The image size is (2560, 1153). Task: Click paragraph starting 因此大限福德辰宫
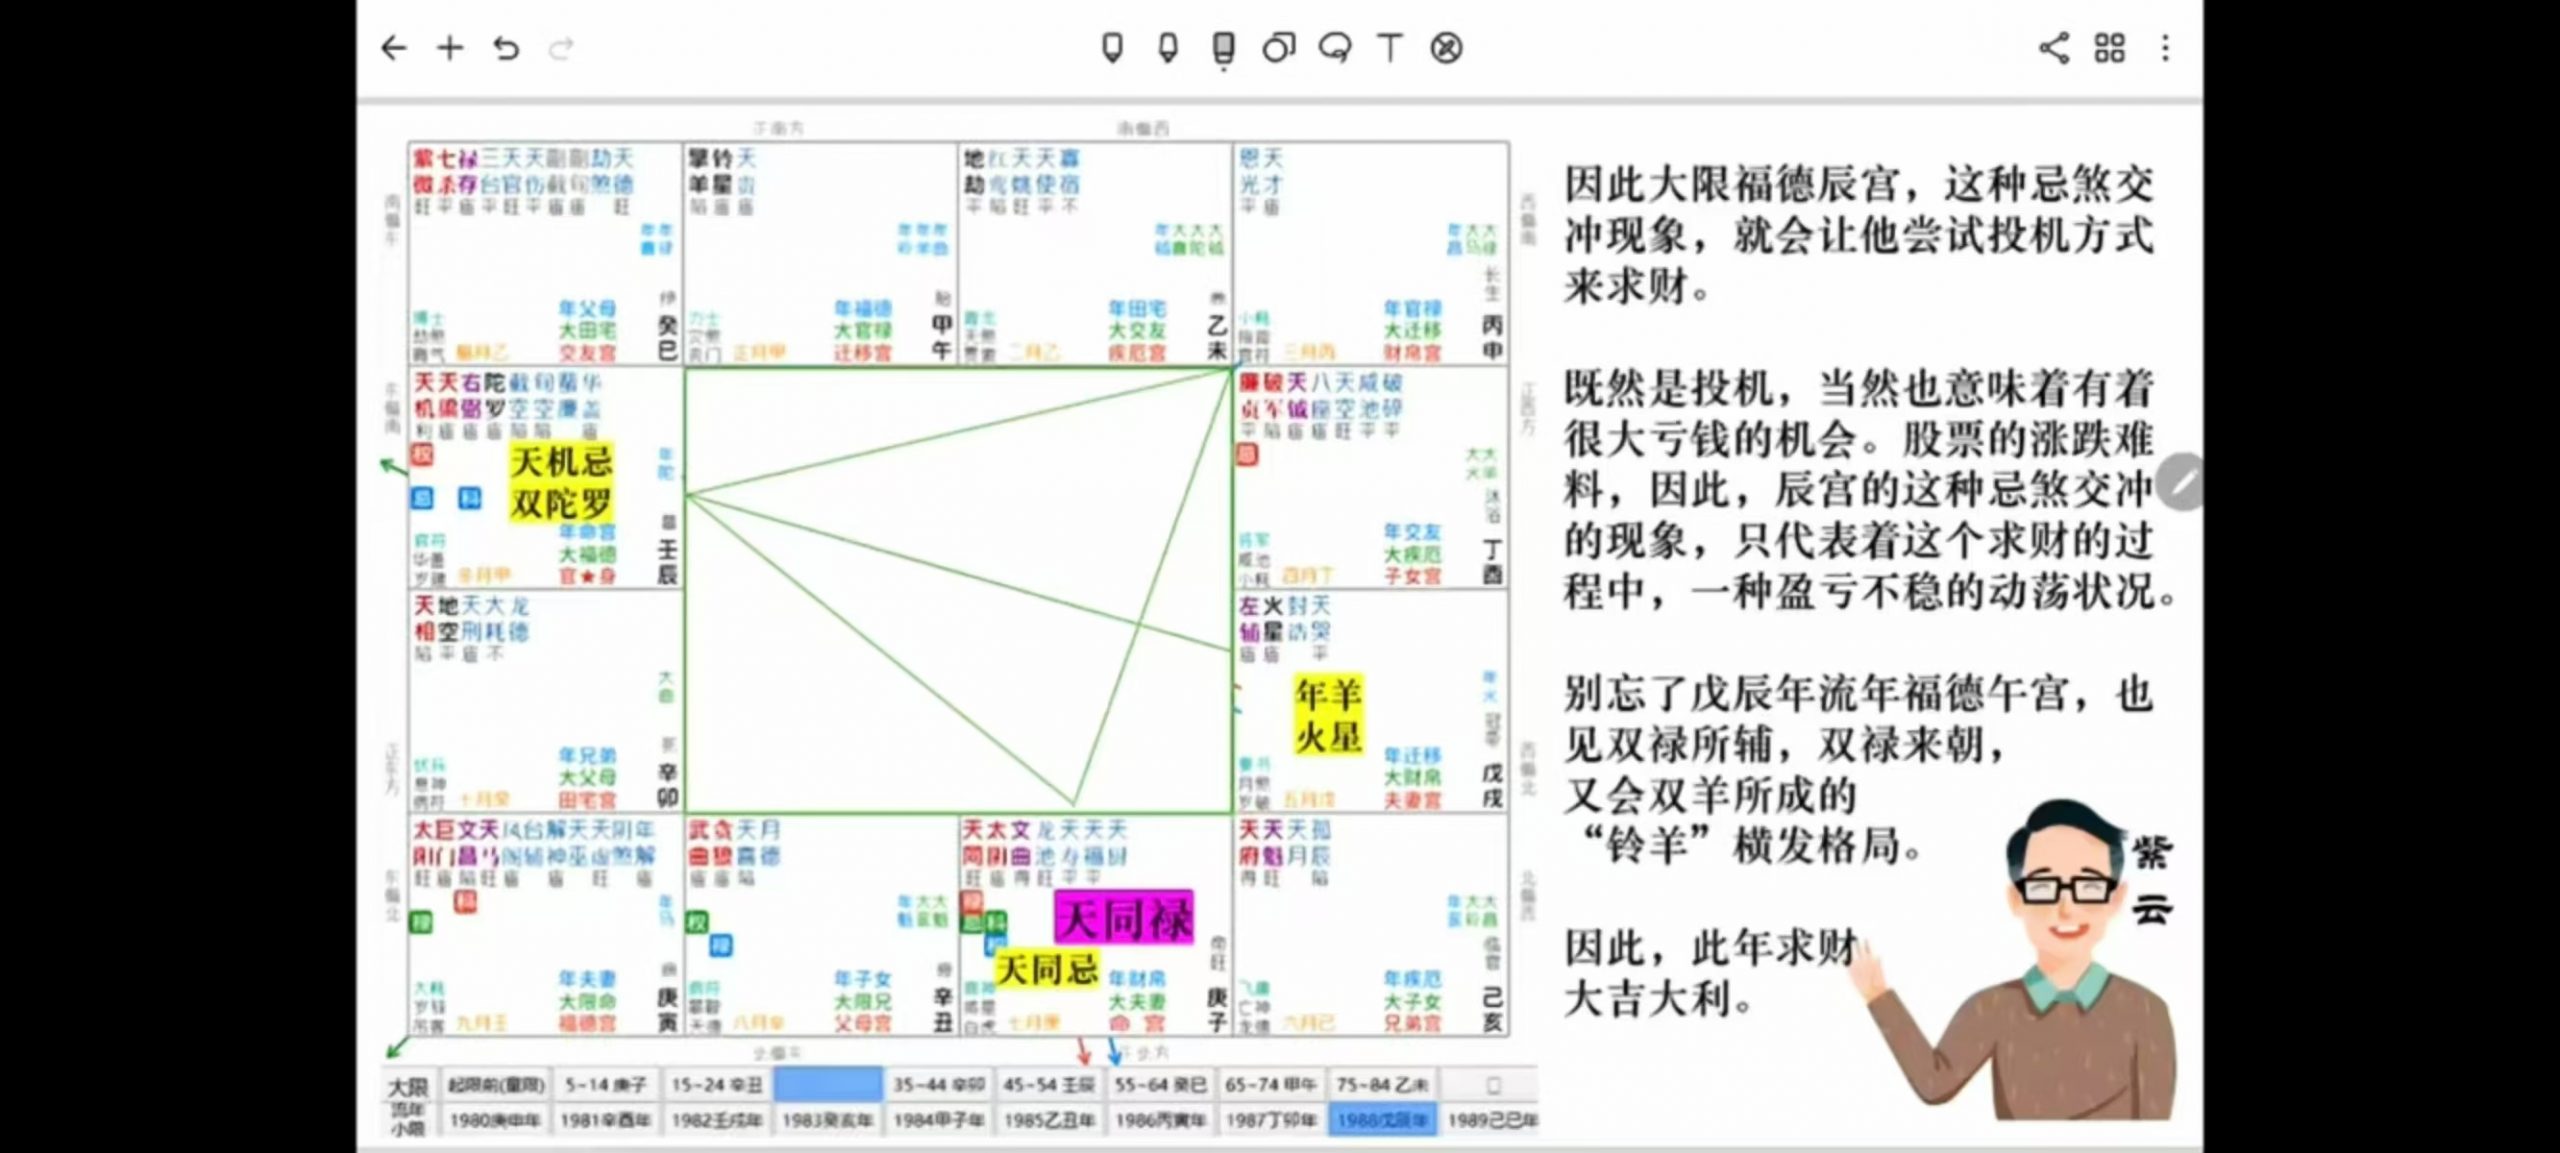pyautogui.click(x=1858, y=236)
